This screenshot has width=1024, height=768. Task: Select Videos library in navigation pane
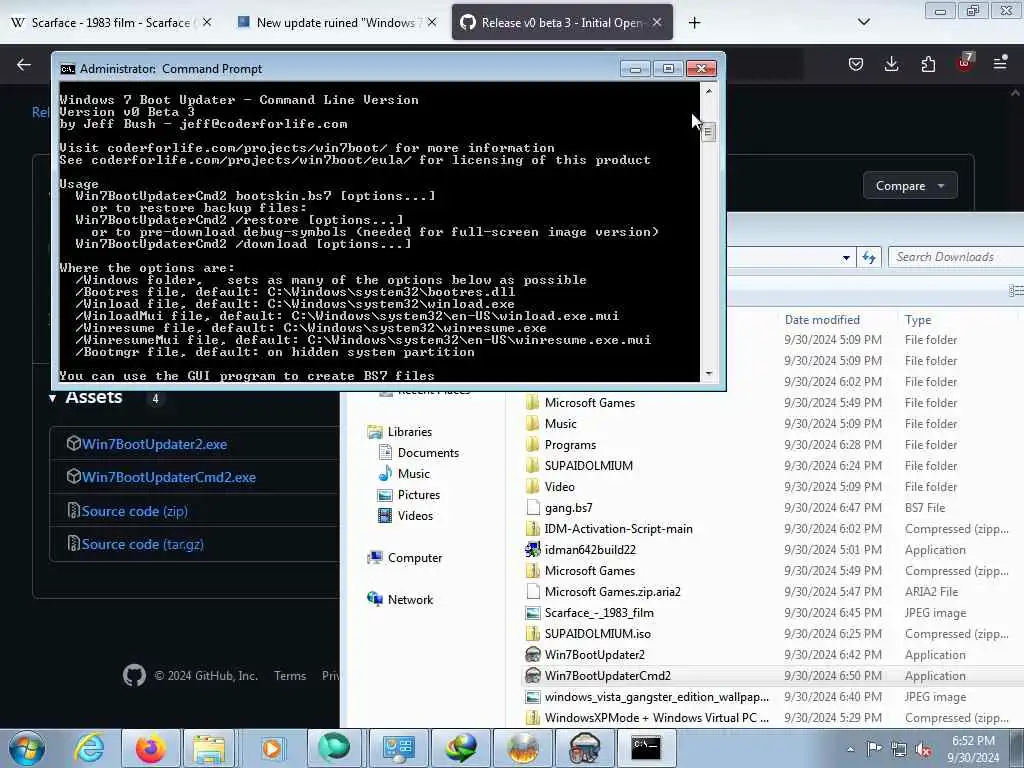(x=415, y=516)
